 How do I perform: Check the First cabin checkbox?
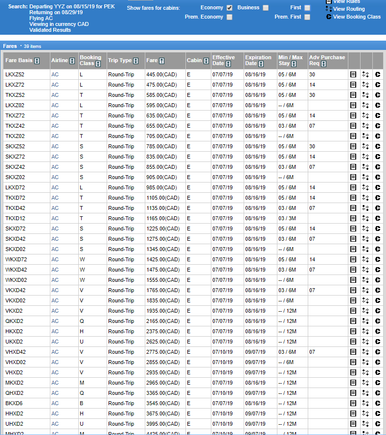point(307,8)
